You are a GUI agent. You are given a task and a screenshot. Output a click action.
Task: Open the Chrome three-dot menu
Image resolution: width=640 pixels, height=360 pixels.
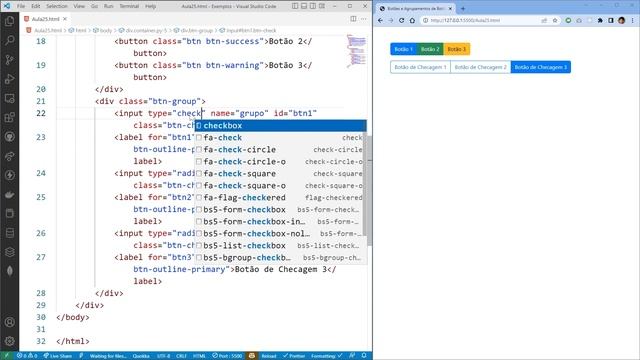[633, 20]
